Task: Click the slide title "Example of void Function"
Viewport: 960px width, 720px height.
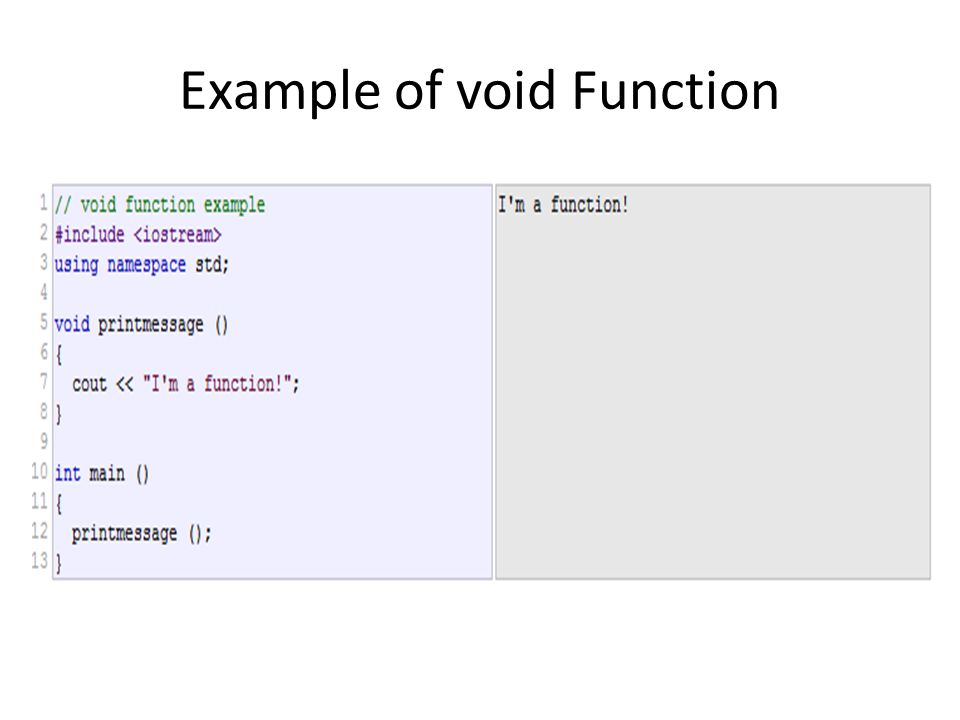Action: [x=479, y=92]
